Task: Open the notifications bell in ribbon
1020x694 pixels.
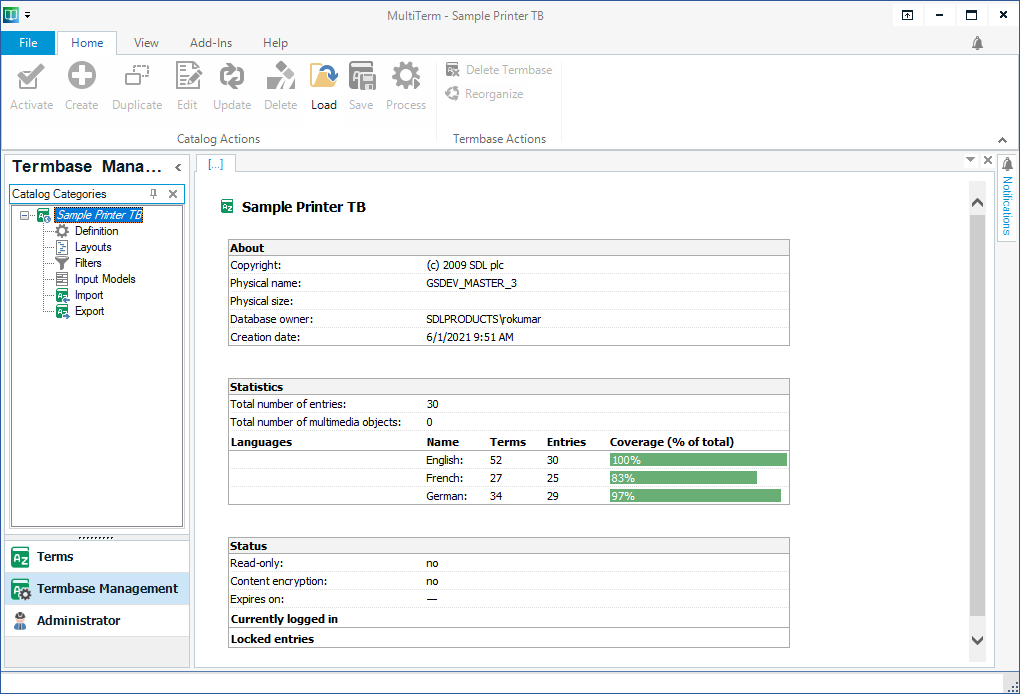Action: [x=977, y=43]
